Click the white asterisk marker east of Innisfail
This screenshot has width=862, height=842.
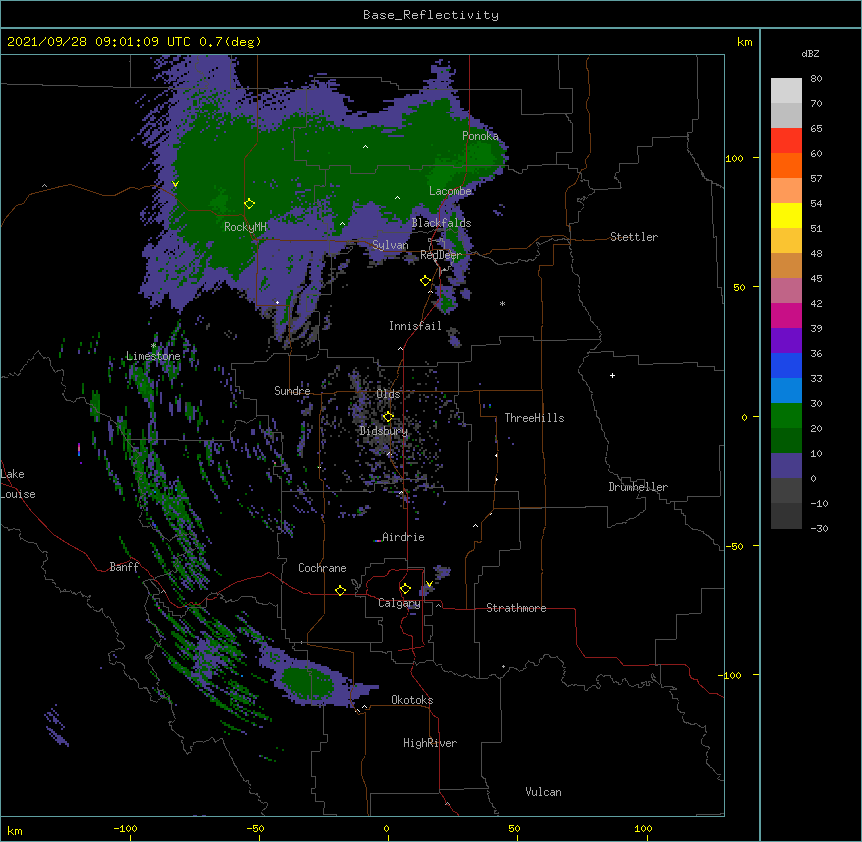pos(502,303)
